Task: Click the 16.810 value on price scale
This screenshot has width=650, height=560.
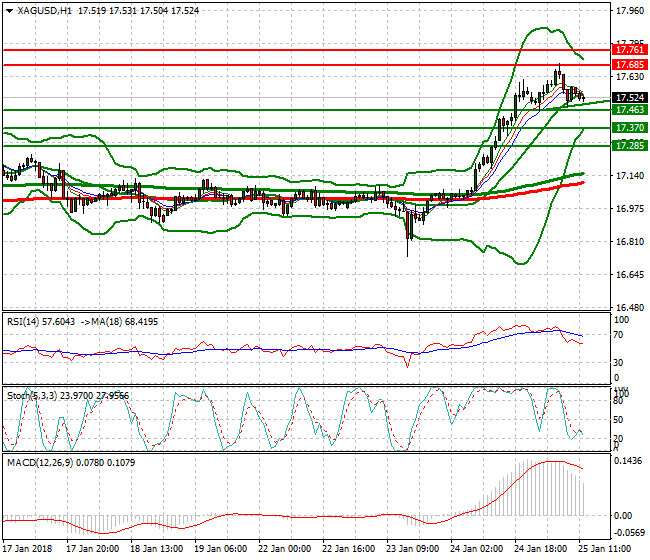Action: tap(630, 242)
